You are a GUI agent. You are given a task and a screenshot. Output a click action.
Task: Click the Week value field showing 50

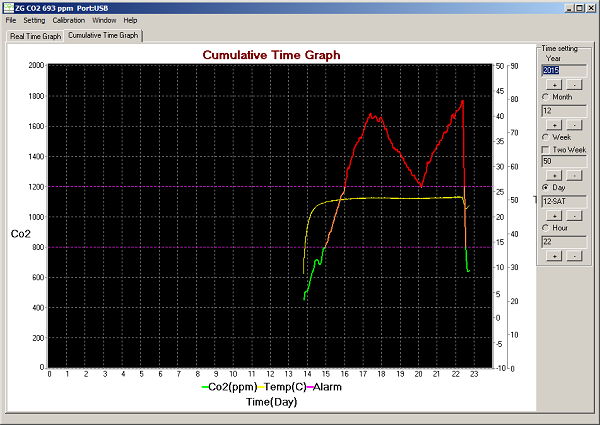564,161
